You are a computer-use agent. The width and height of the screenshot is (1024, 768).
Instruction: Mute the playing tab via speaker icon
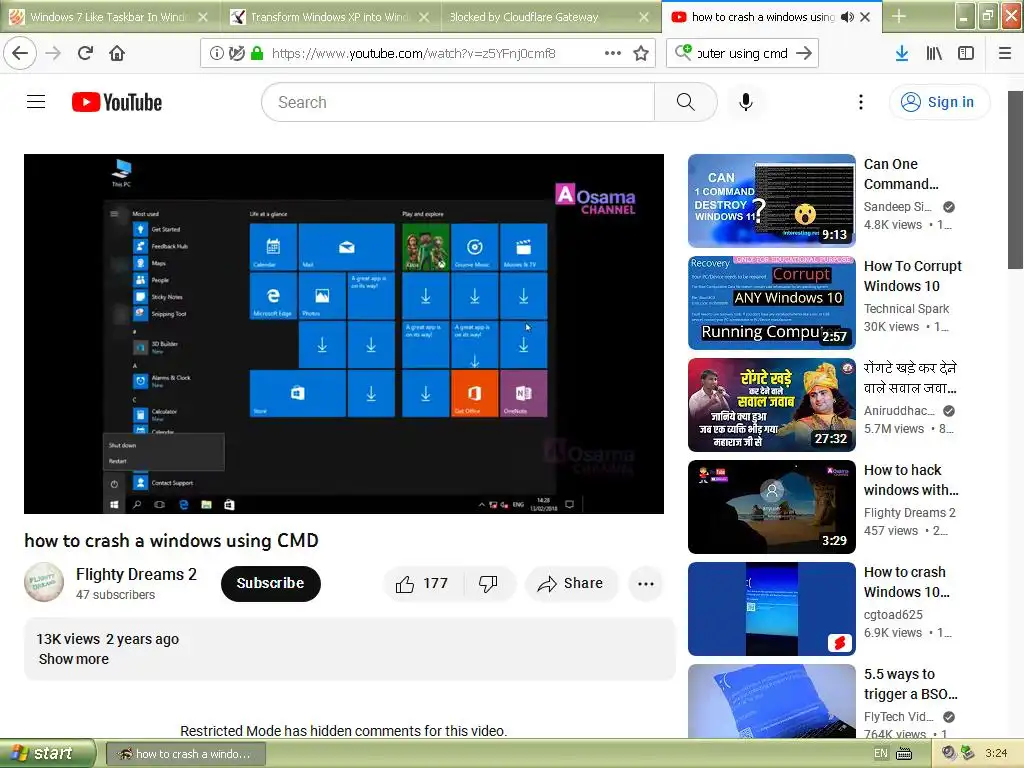click(847, 17)
